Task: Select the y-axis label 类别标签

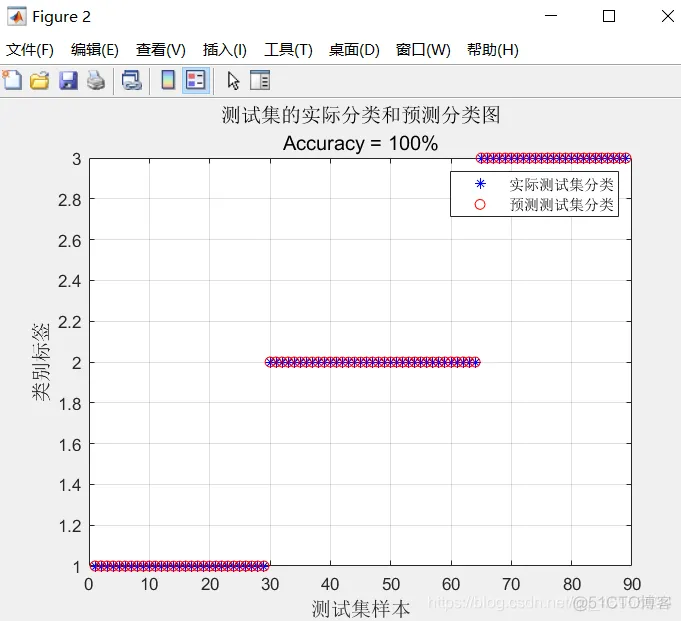Action: pyautogui.click(x=41, y=362)
